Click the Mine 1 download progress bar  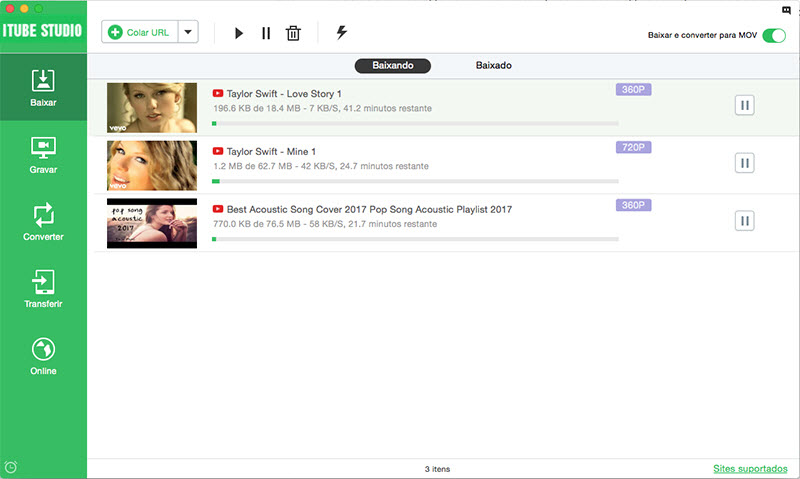pyautogui.click(x=415, y=181)
